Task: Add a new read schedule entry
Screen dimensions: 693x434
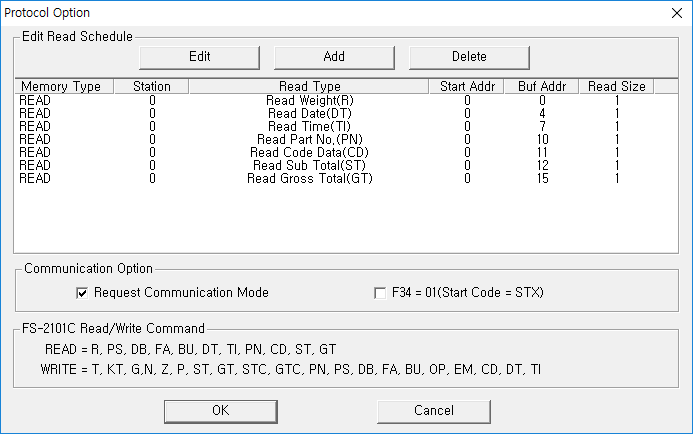Action: 334,57
